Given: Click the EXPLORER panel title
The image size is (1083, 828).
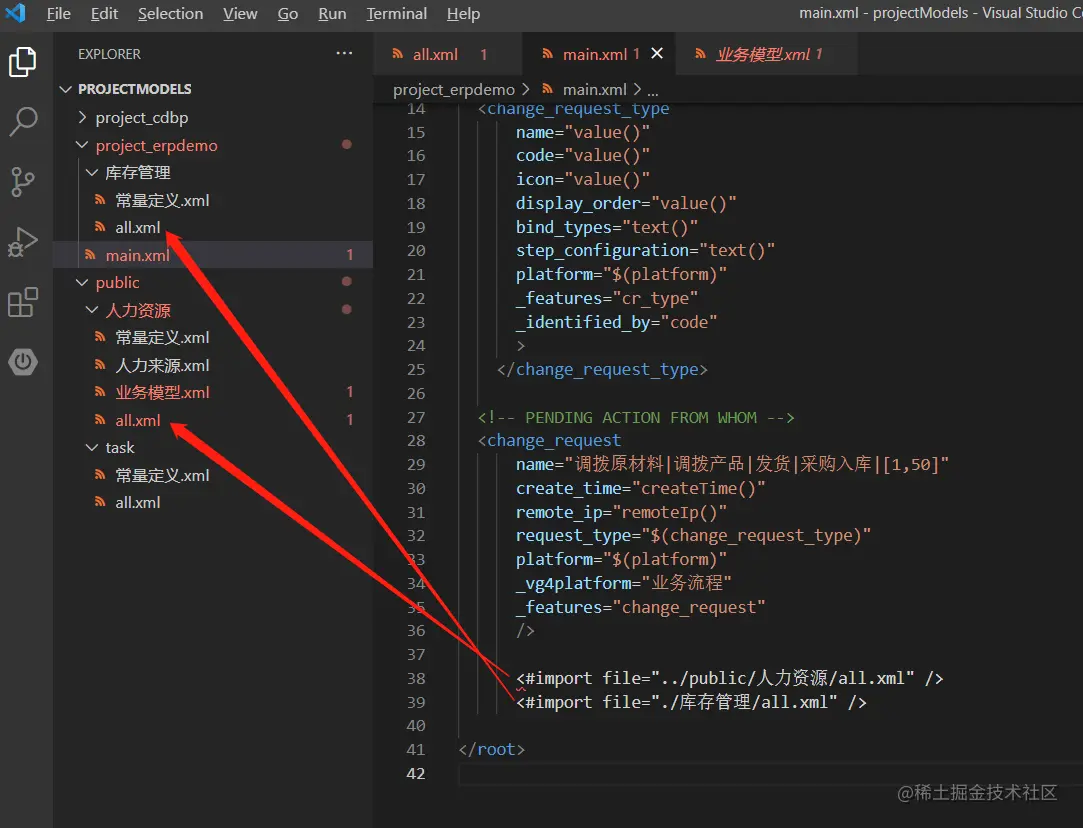Looking at the screenshot, I should pyautogui.click(x=109, y=54).
